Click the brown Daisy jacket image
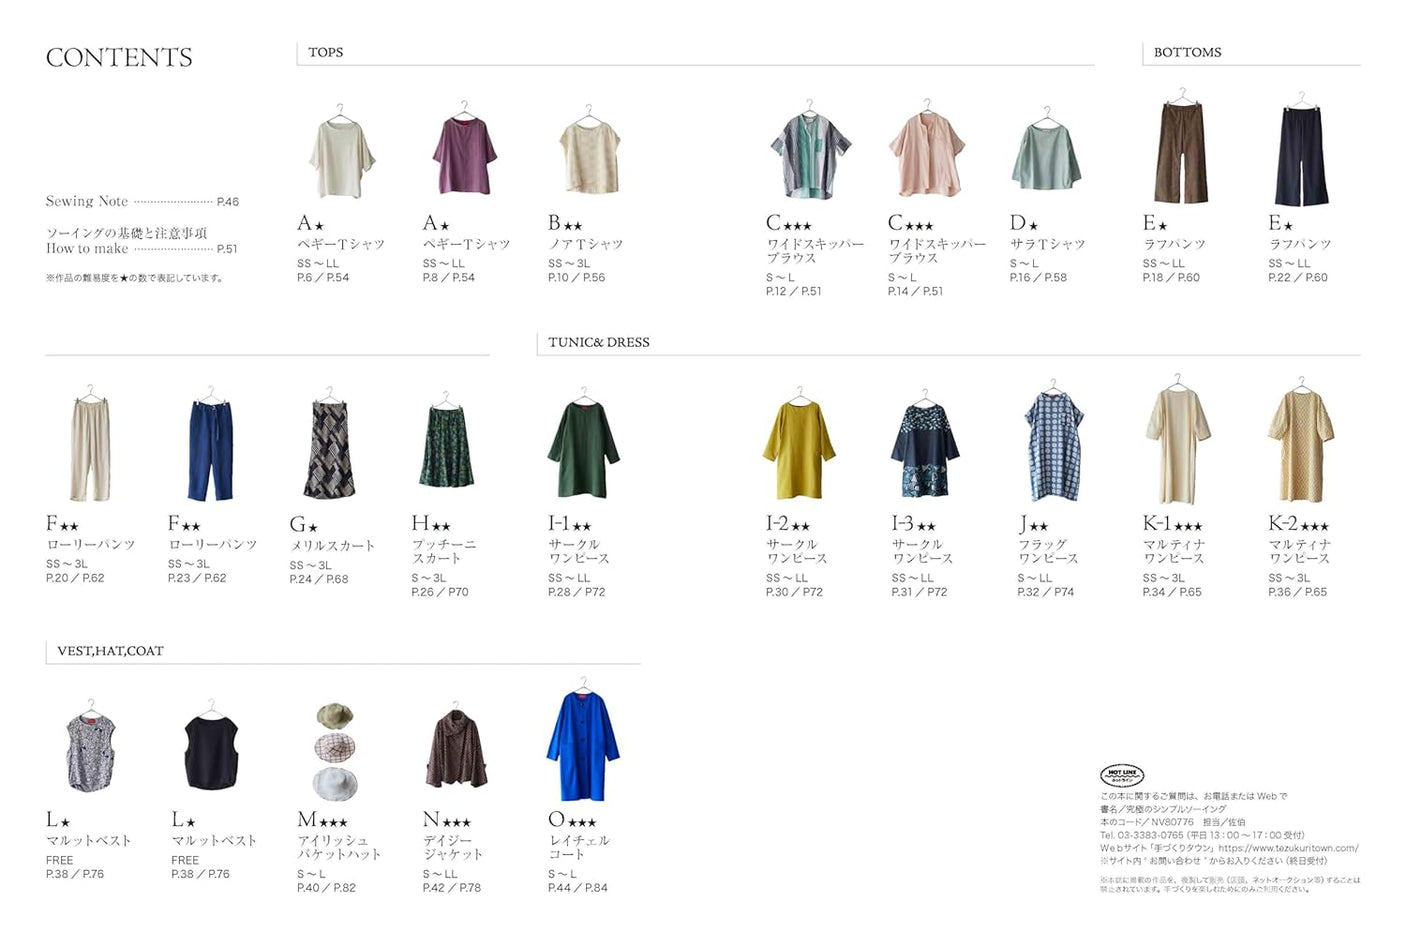 456,750
